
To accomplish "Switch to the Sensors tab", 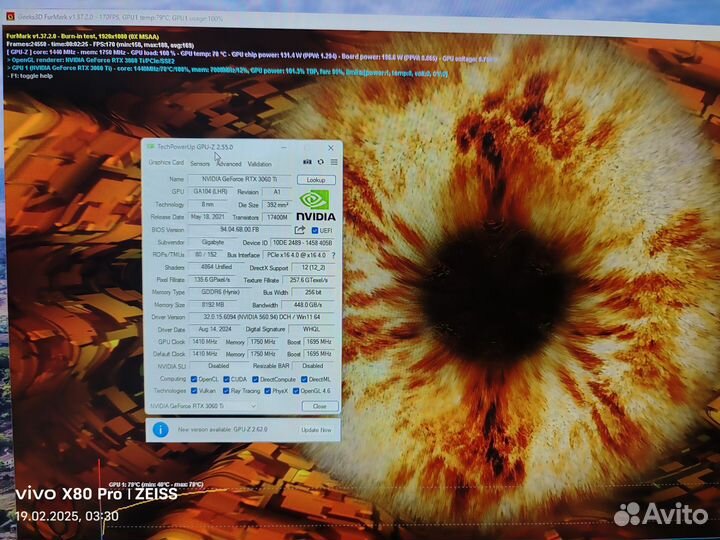I will (x=200, y=163).
